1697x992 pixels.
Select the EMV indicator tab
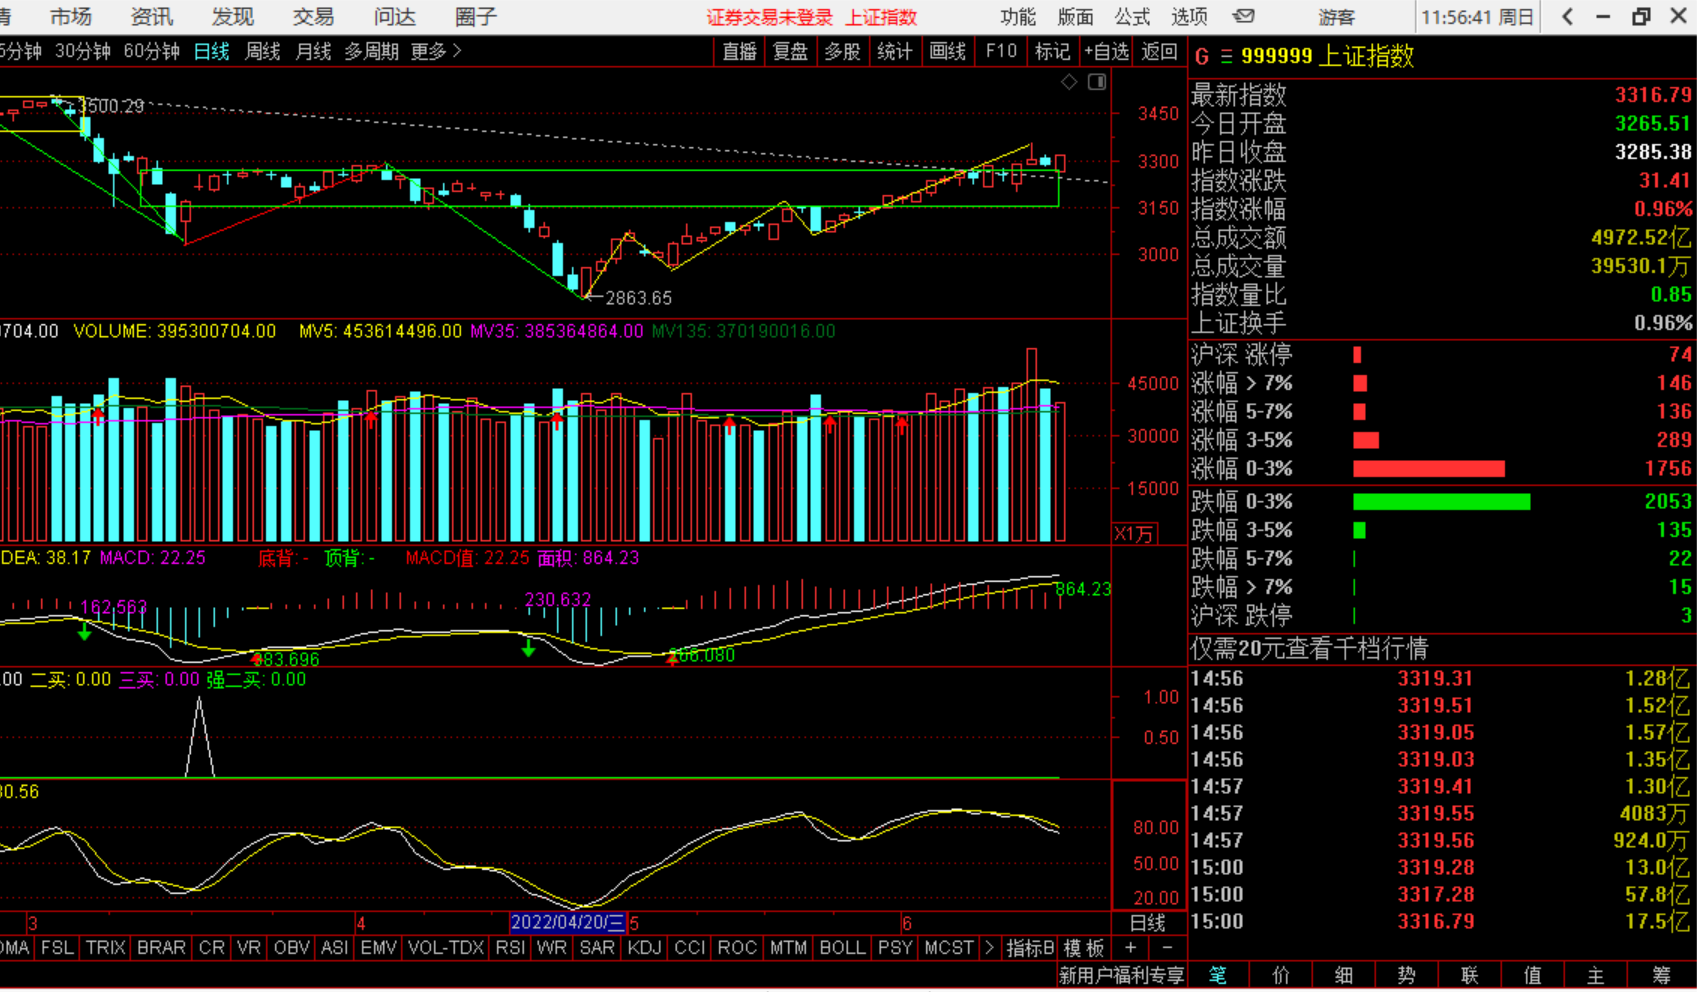point(379,947)
